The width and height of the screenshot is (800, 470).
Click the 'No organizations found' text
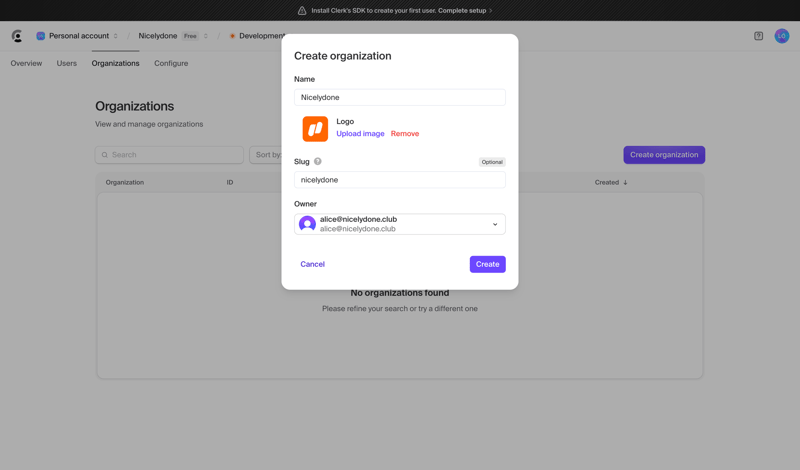pos(399,293)
